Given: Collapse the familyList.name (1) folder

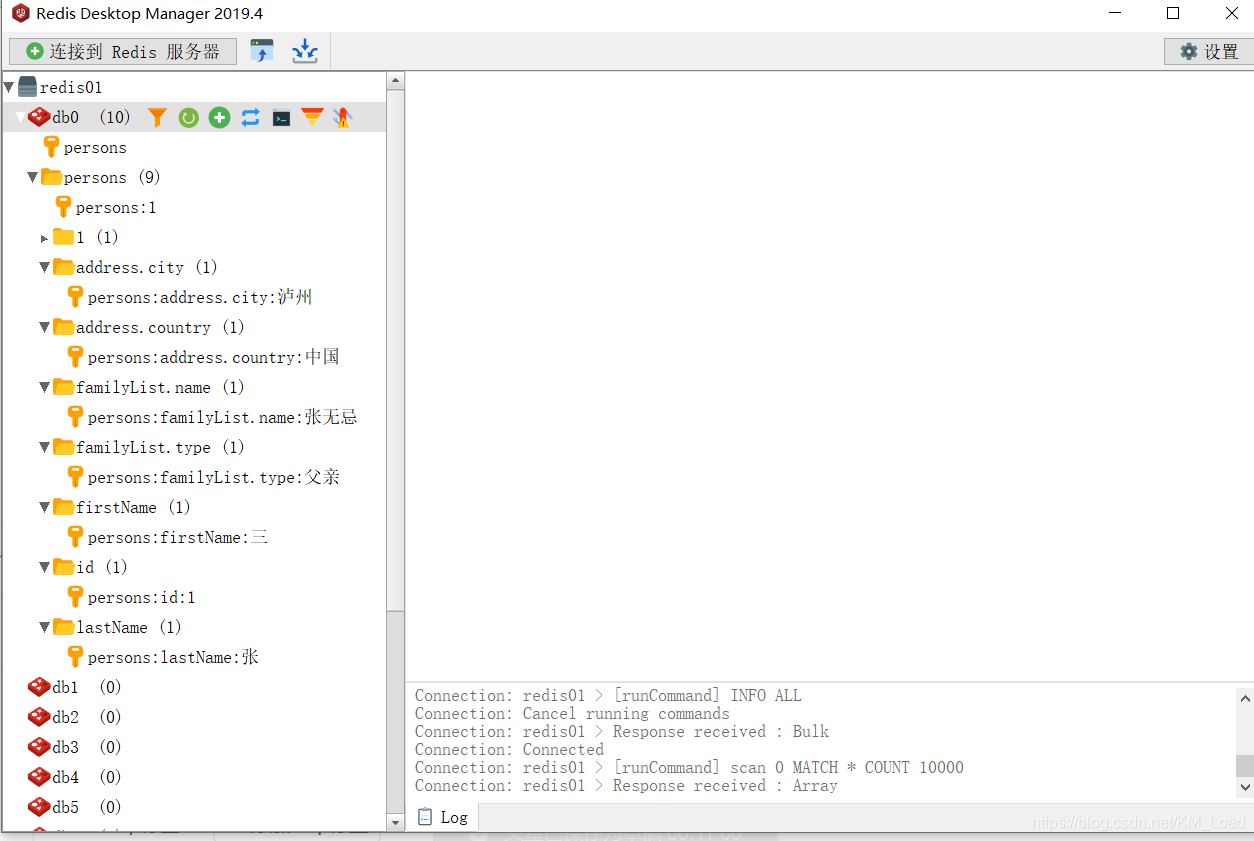Looking at the screenshot, I should 45,387.
